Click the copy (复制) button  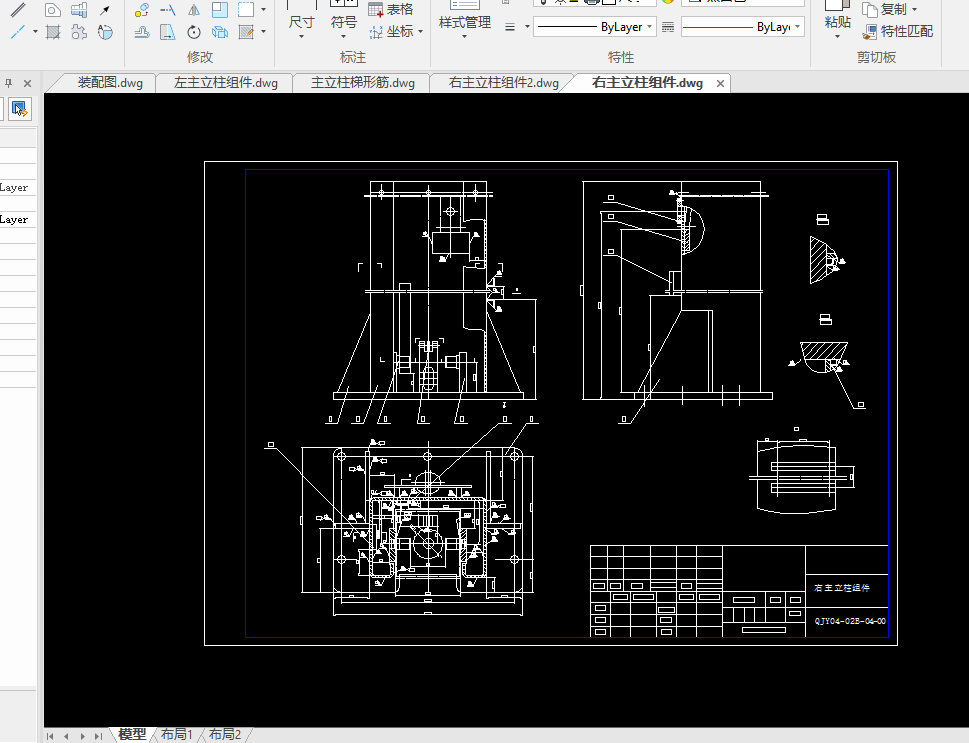click(885, 9)
